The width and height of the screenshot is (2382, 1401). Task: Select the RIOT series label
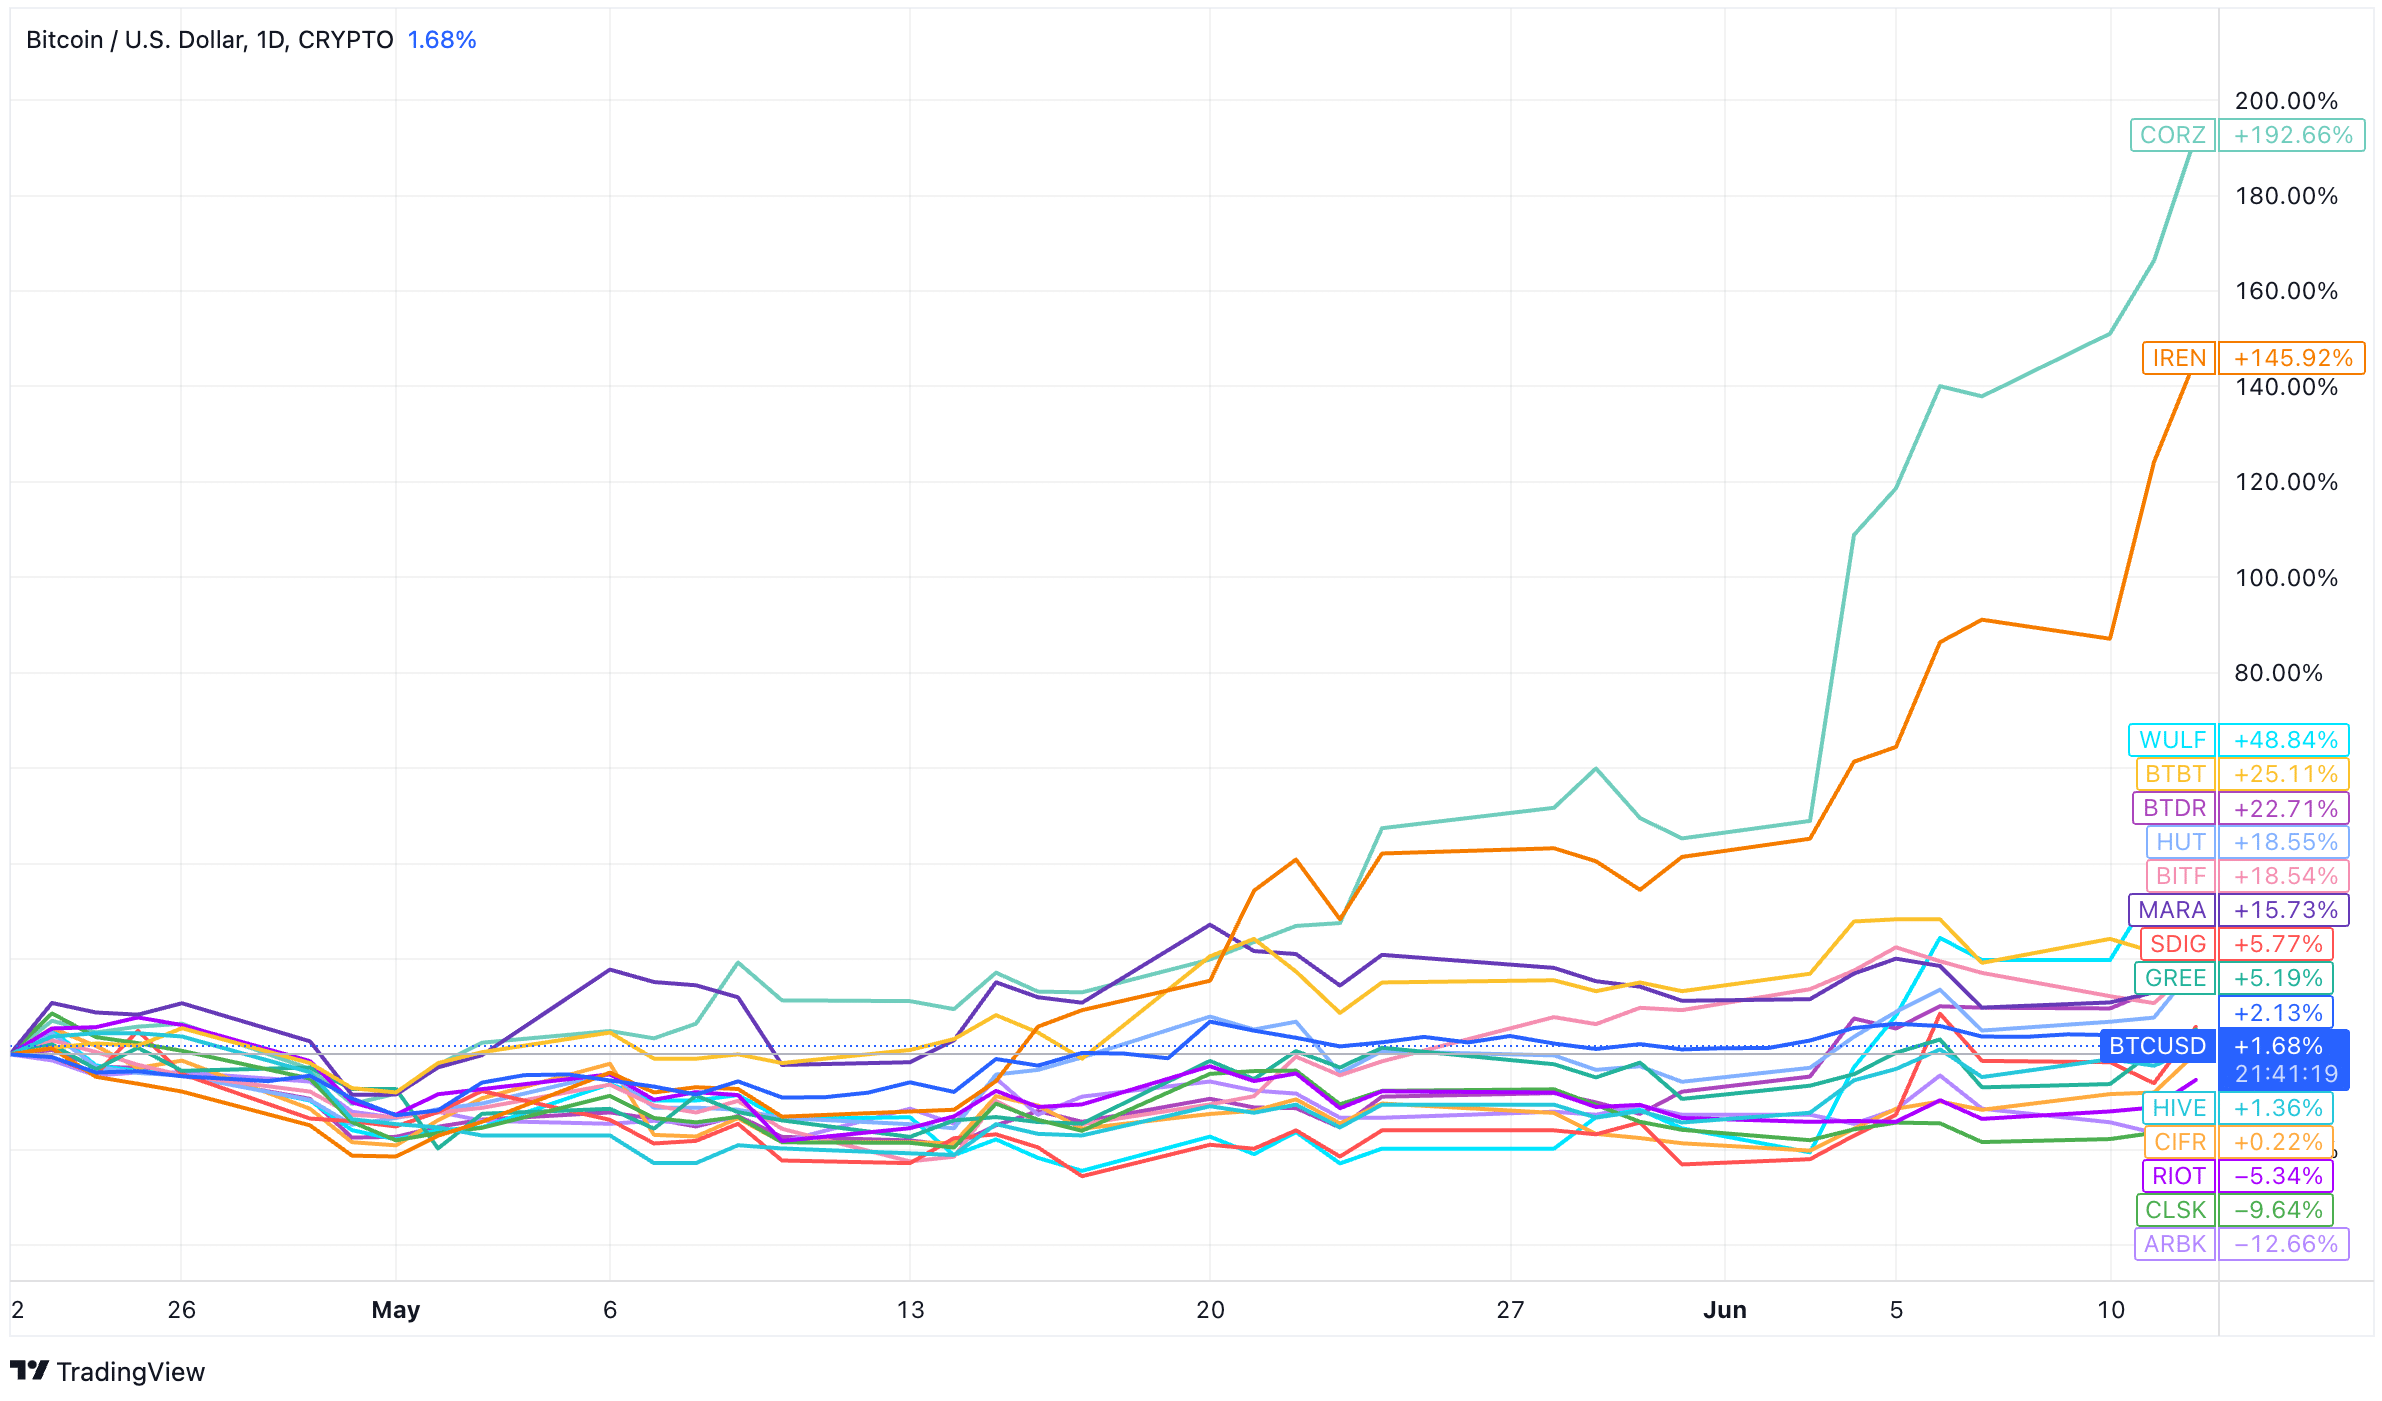click(x=2178, y=1176)
